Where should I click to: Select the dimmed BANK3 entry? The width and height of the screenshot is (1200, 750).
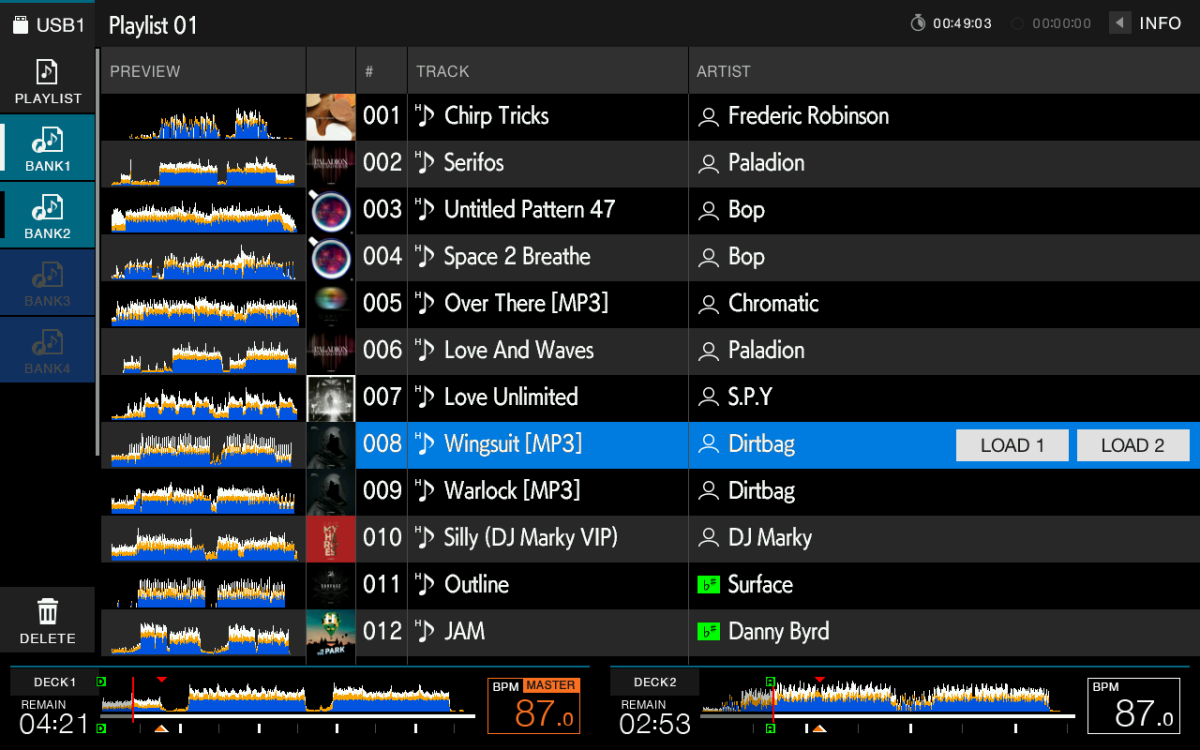point(47,282)
